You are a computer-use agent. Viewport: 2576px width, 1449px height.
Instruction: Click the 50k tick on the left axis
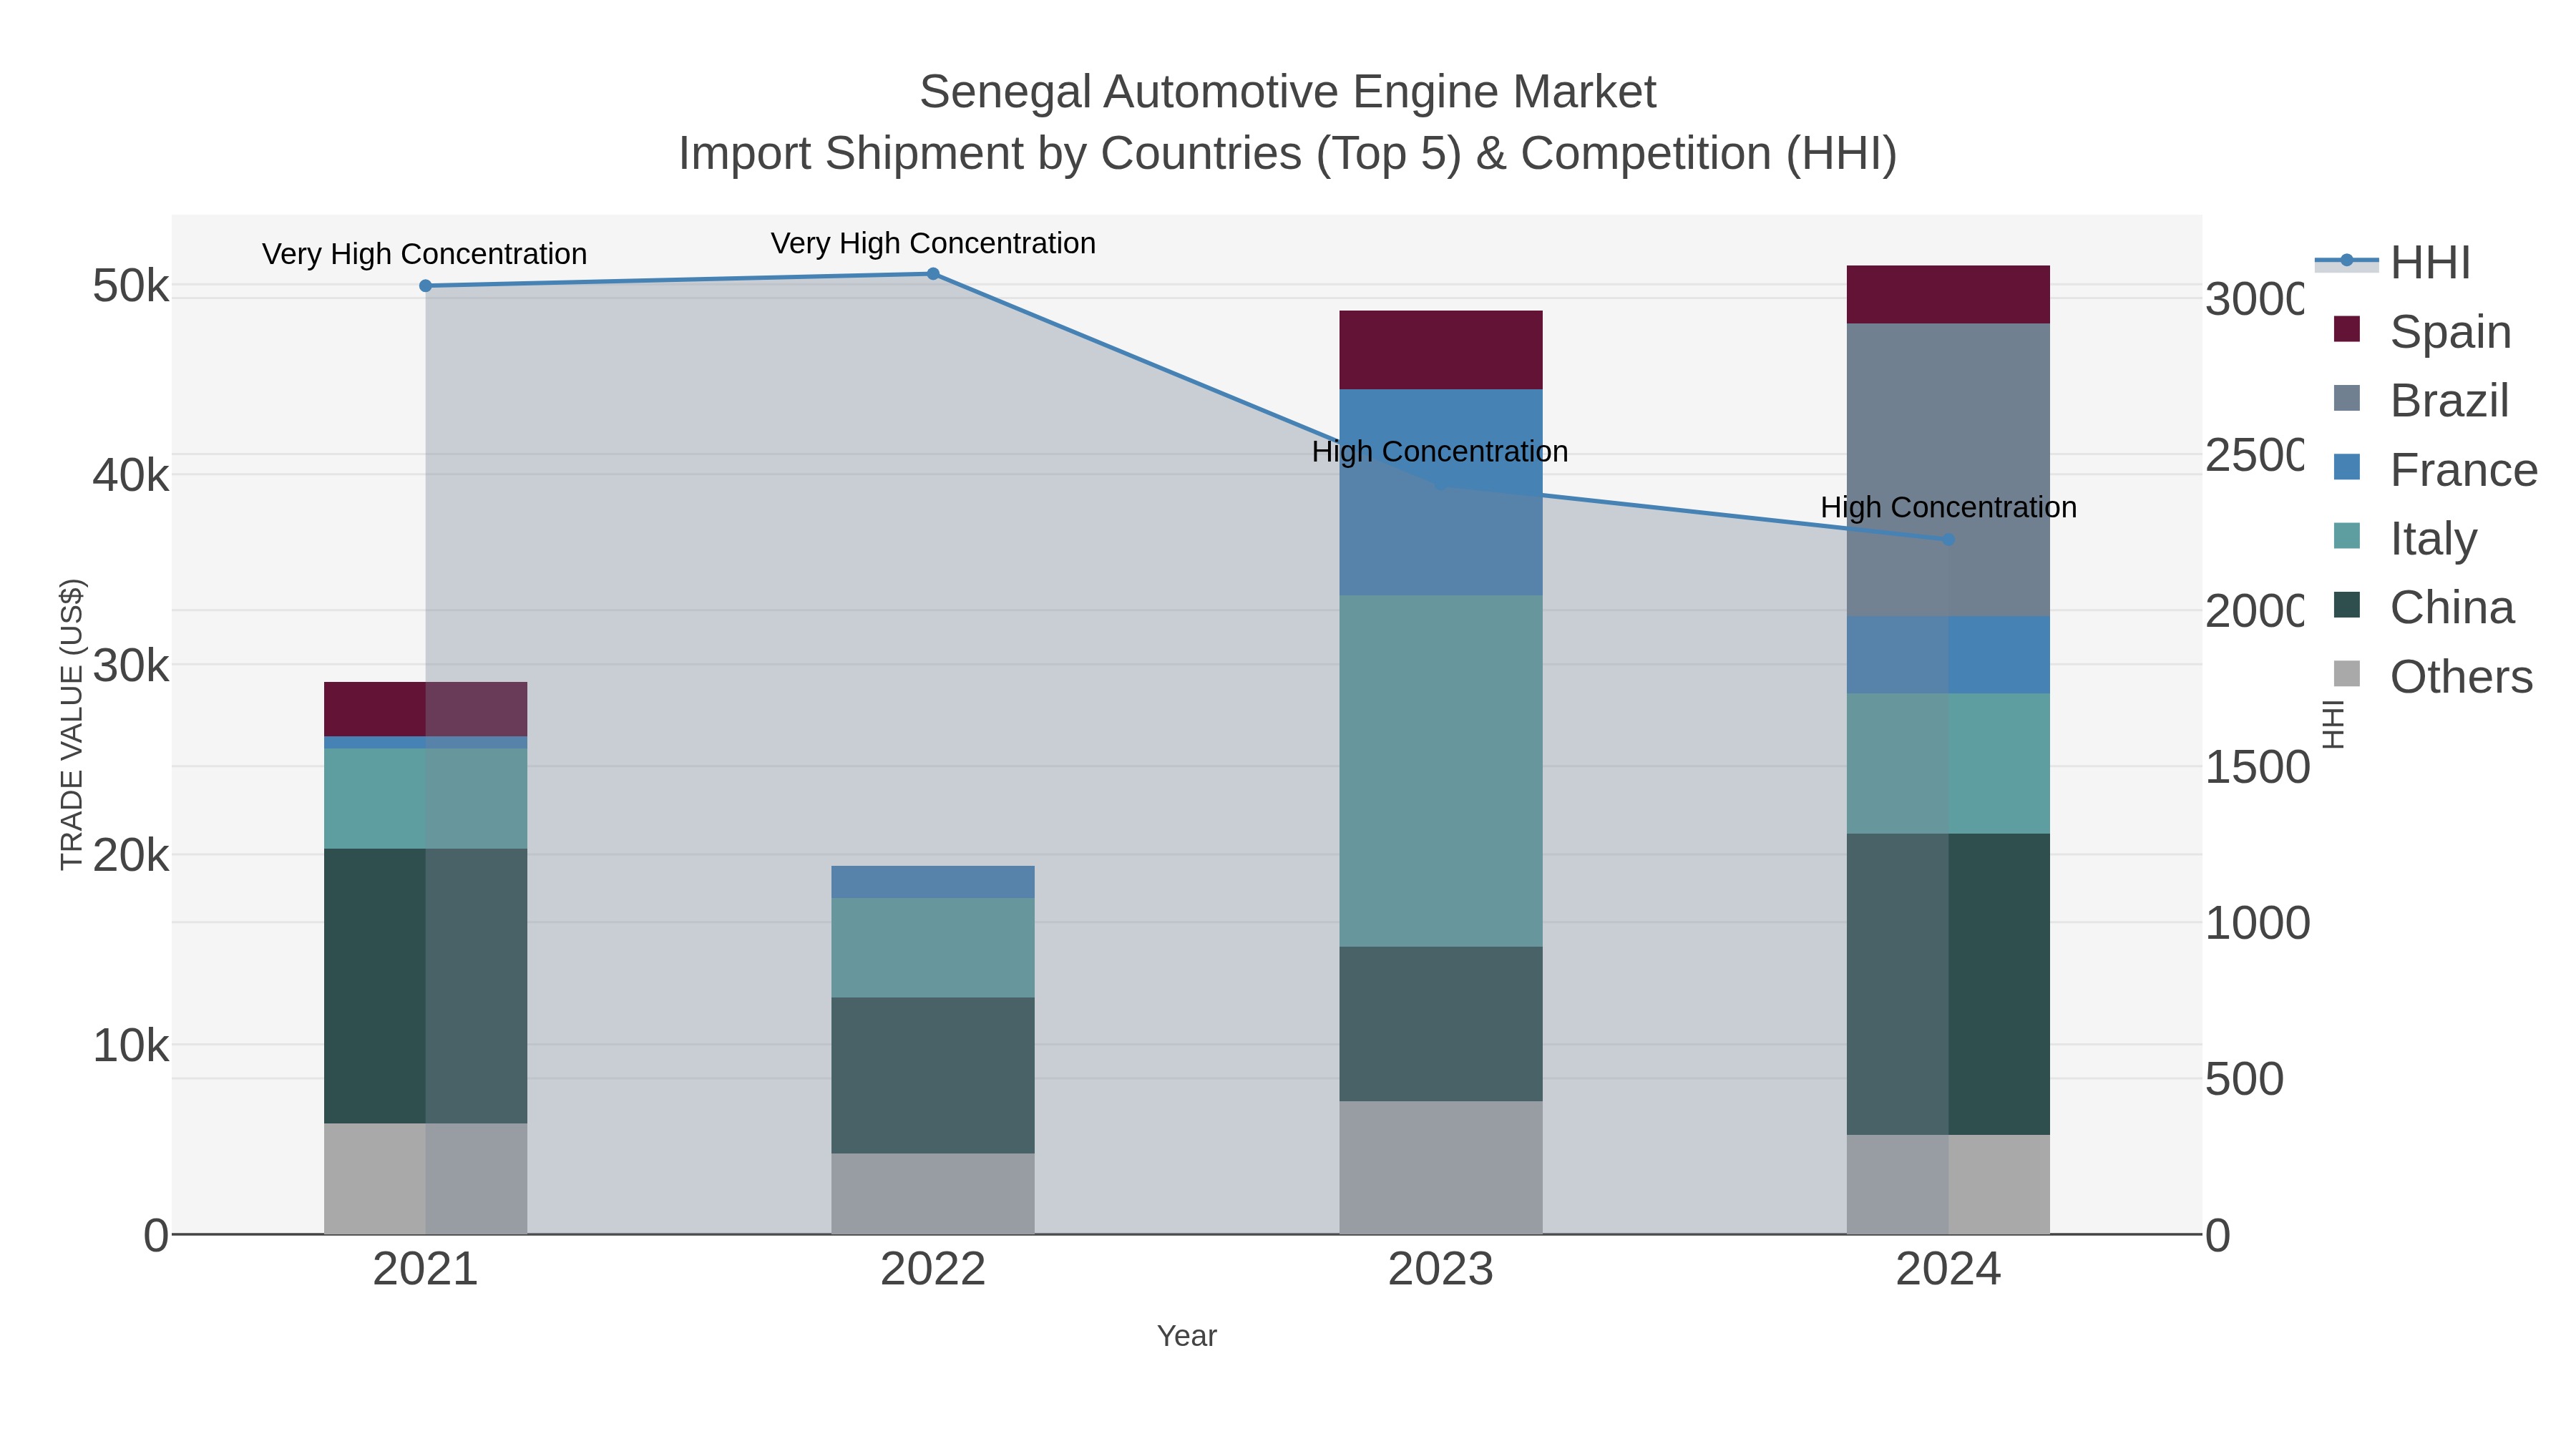(131, 287)
